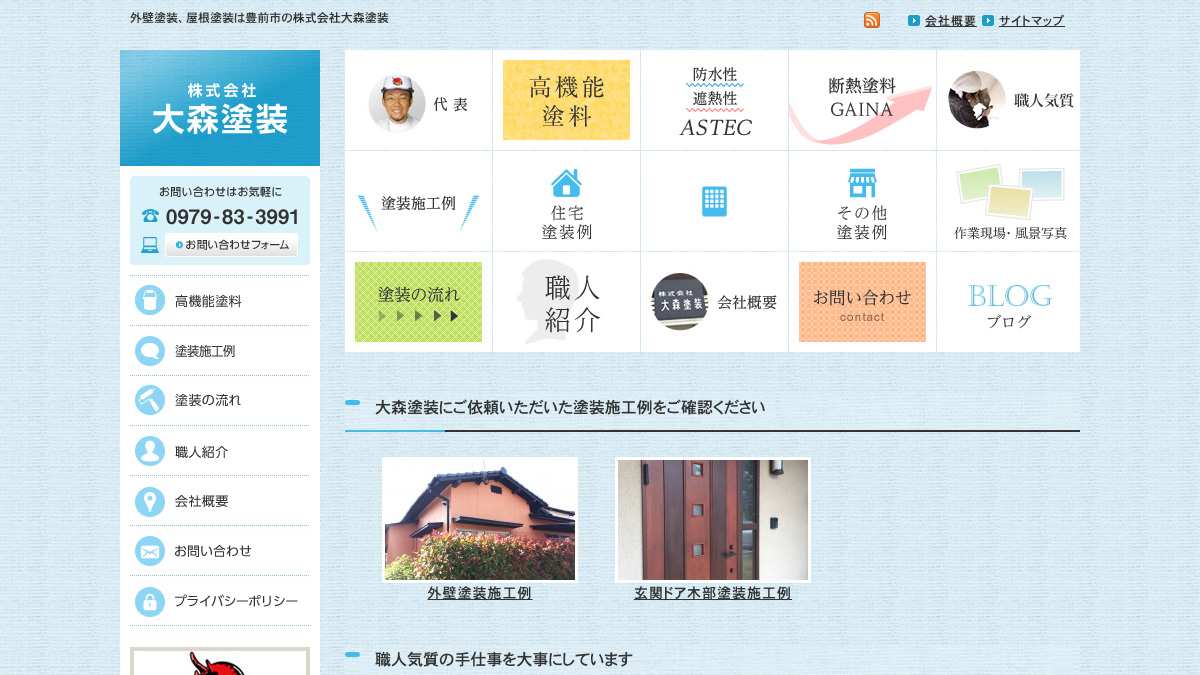This screenshot has height=675, width=1200.
Task: Open the 職人紹介 silhouette tile
Action: [566, 302]
